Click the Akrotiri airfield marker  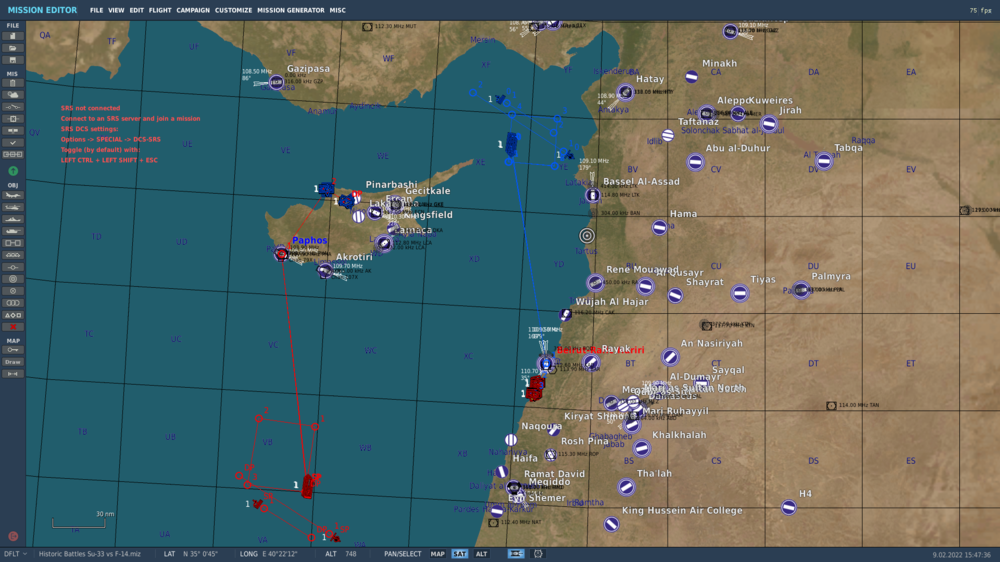pyautogui.click(x=325, y=270)
